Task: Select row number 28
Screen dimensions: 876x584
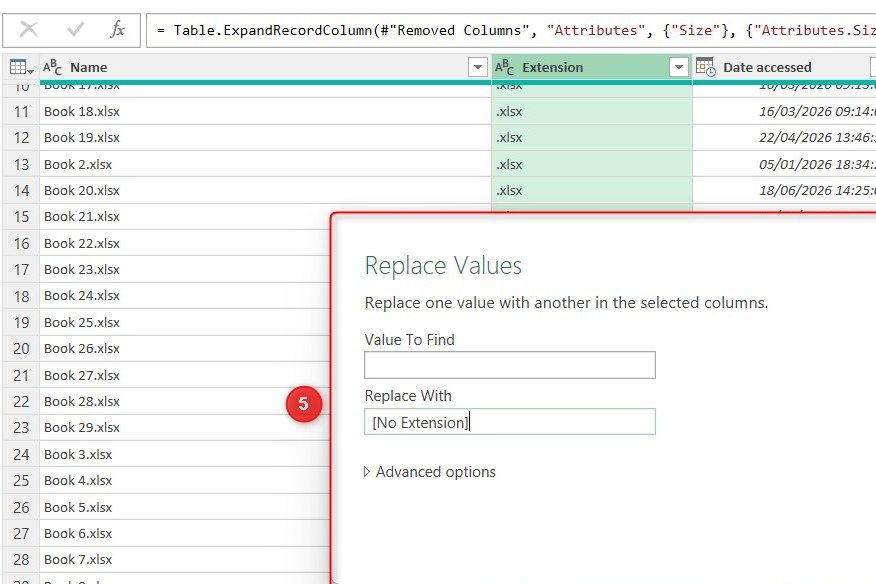Action: pyautogui.click(x=21, y=559)
